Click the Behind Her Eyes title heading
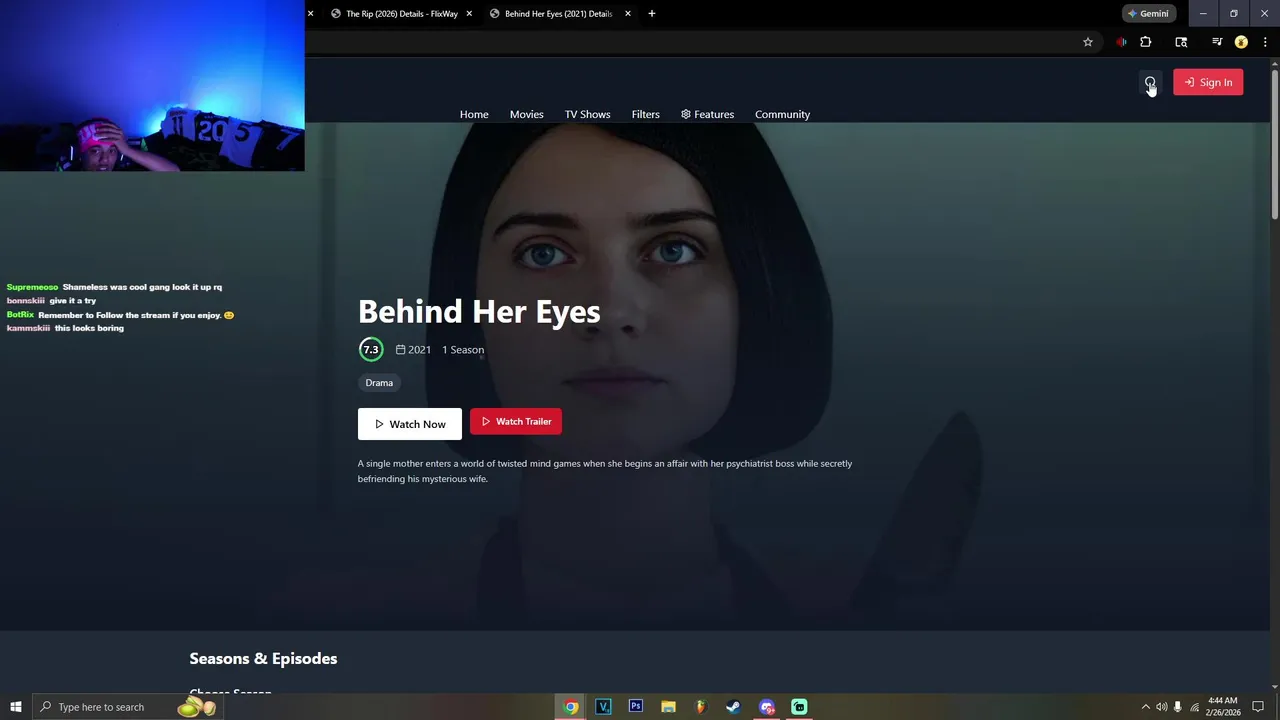This screenshot has width=1280, height=720. (479, 311)
